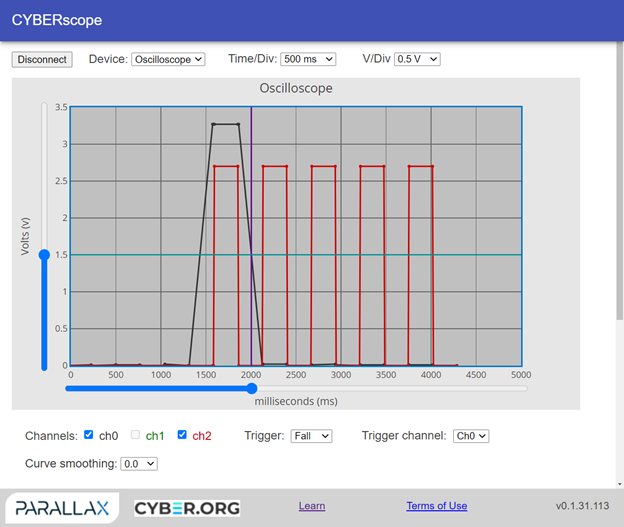Click the CYBERscope title in header
The image size is (624, 527).
[57, 20]
